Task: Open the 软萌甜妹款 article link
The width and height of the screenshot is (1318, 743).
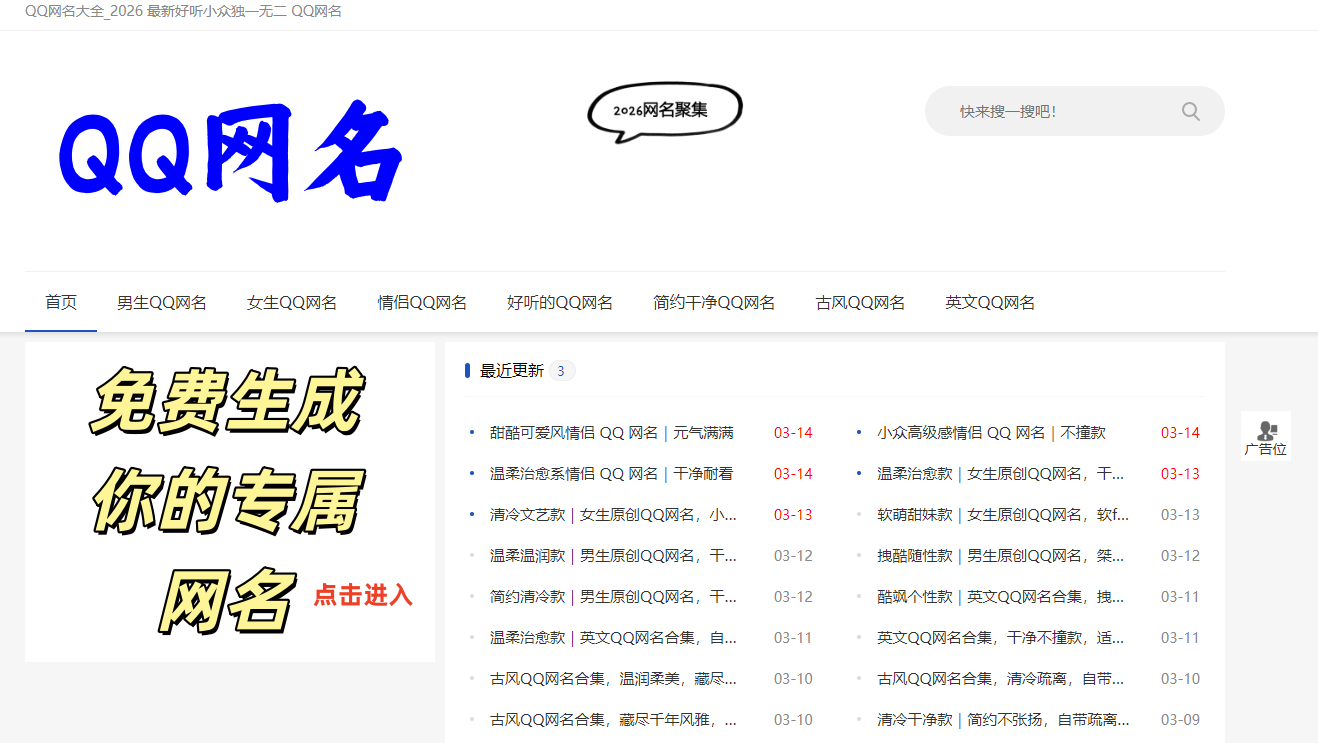Action: pyautogui.click(x=1002, y=515)
